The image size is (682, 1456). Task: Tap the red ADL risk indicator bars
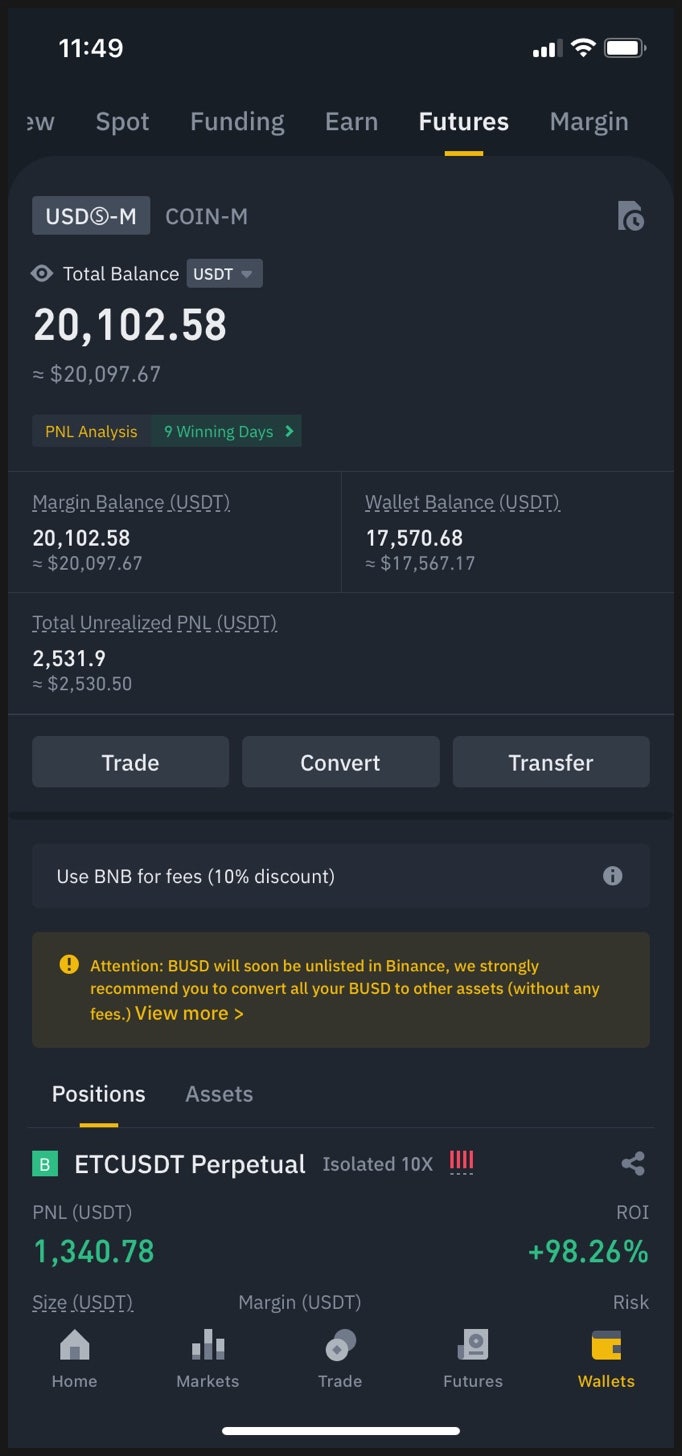pos(461,1162)
